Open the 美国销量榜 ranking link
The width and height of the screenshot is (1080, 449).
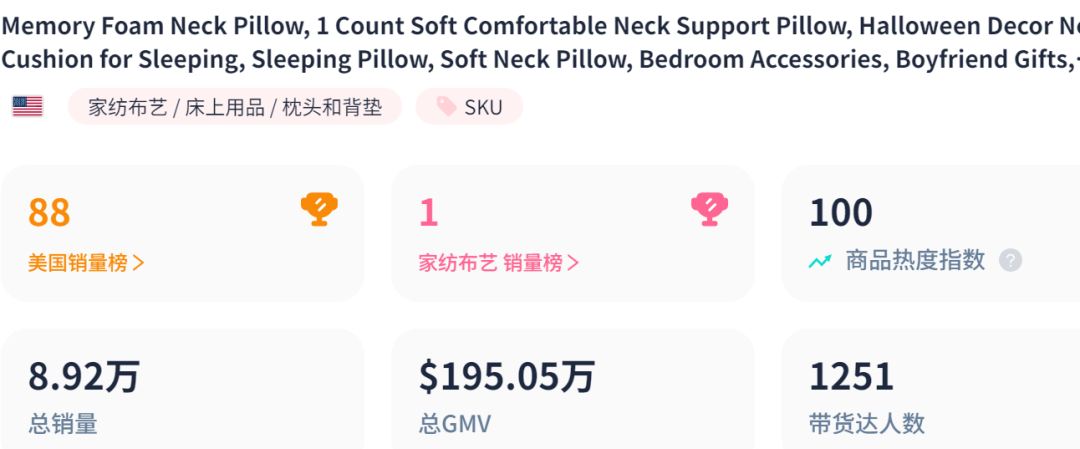86,262
